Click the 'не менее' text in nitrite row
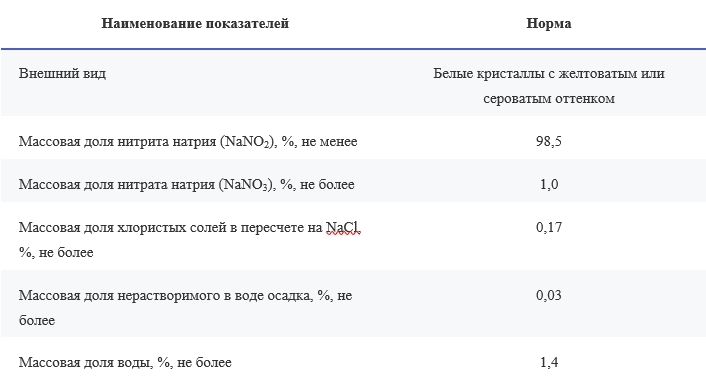Image resolution: width=706 pixels, height=387 pixels. (x=329, y=141)
